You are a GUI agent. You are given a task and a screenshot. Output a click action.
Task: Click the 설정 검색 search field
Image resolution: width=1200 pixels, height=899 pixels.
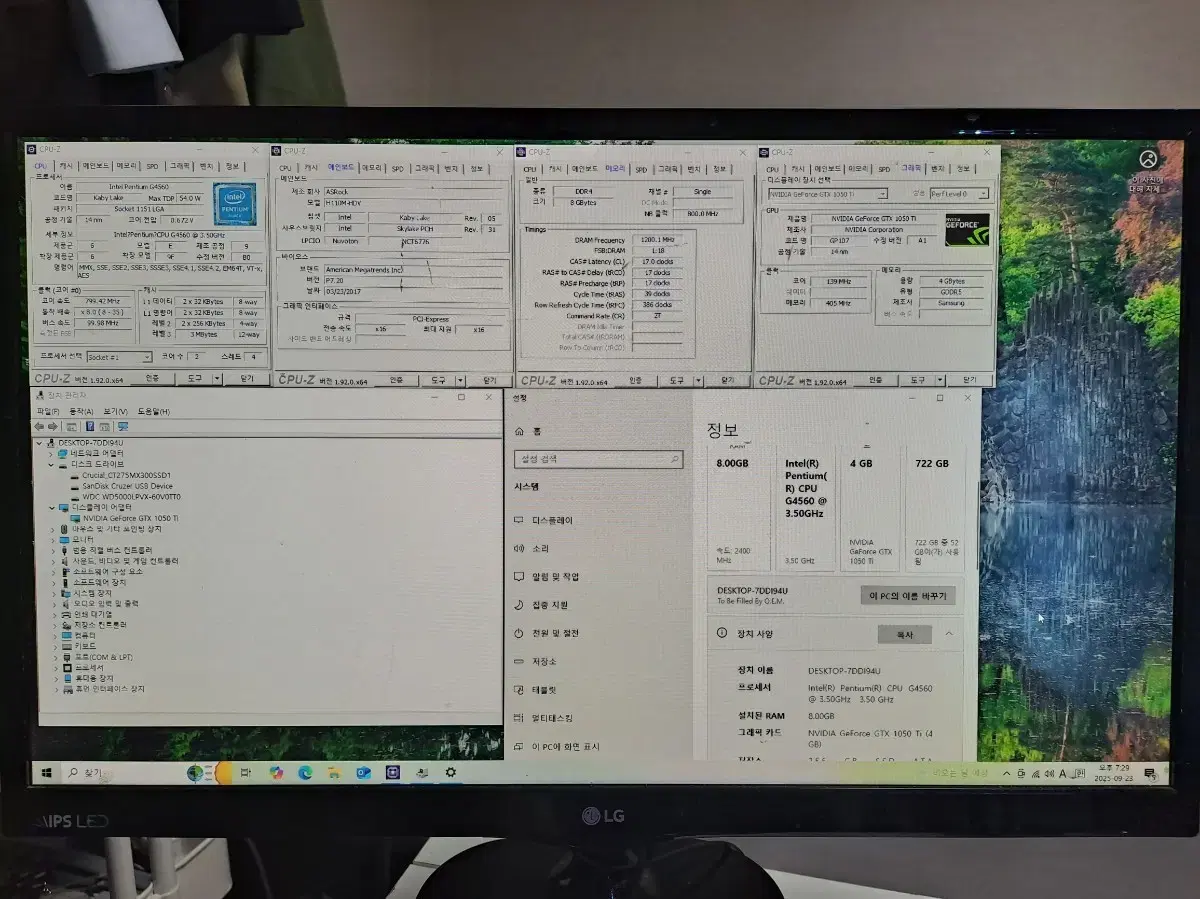[598, 459]
